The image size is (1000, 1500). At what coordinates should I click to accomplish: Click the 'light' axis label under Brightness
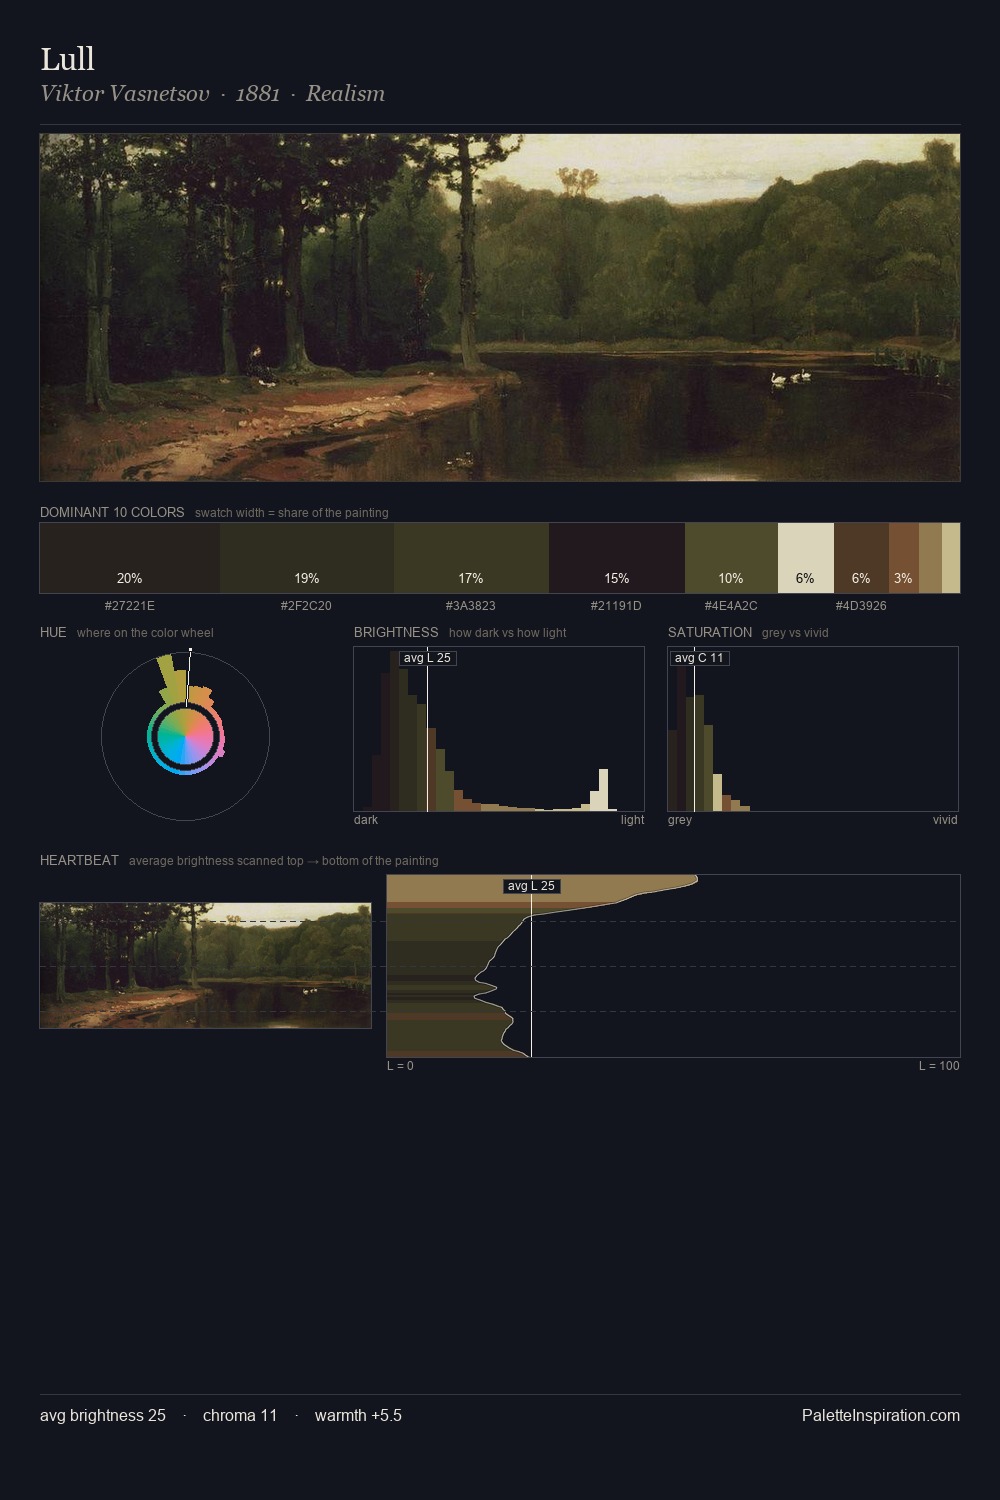coord(632,820)
